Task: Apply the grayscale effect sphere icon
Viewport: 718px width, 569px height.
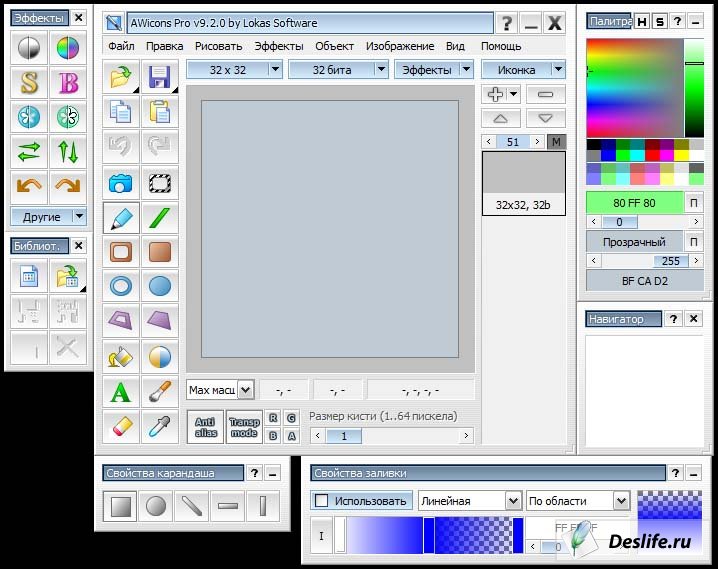Action: pyautogui.click(x=29, y=48)
